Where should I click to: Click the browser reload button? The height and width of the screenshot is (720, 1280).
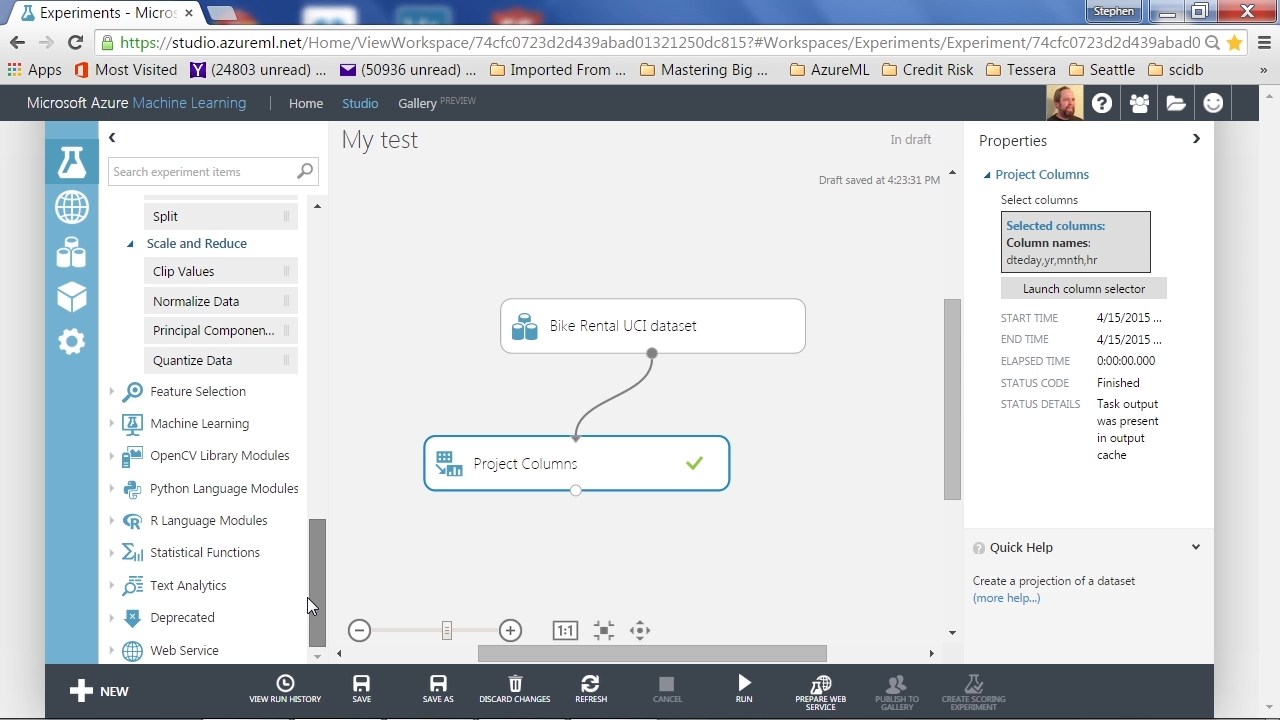[75, 42]
